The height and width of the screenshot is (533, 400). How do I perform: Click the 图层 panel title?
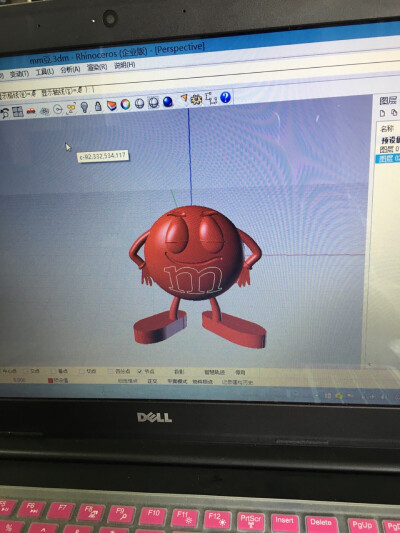click(388, 101)
